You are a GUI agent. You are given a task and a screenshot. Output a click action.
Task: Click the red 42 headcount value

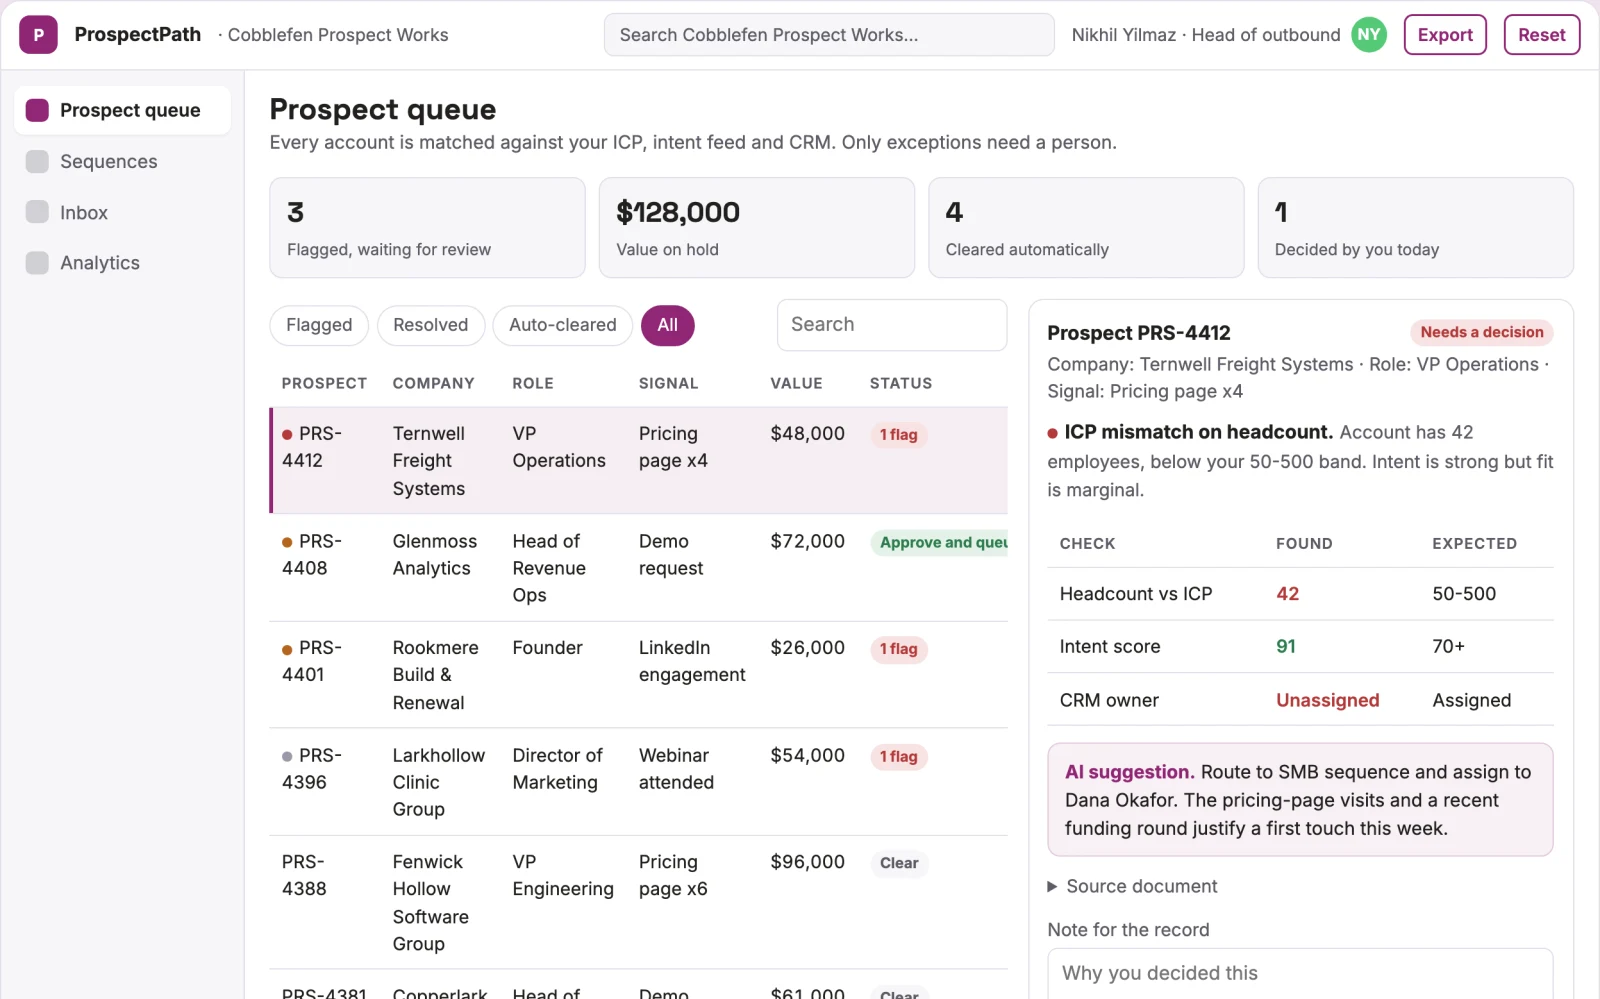coord(1287,594)
